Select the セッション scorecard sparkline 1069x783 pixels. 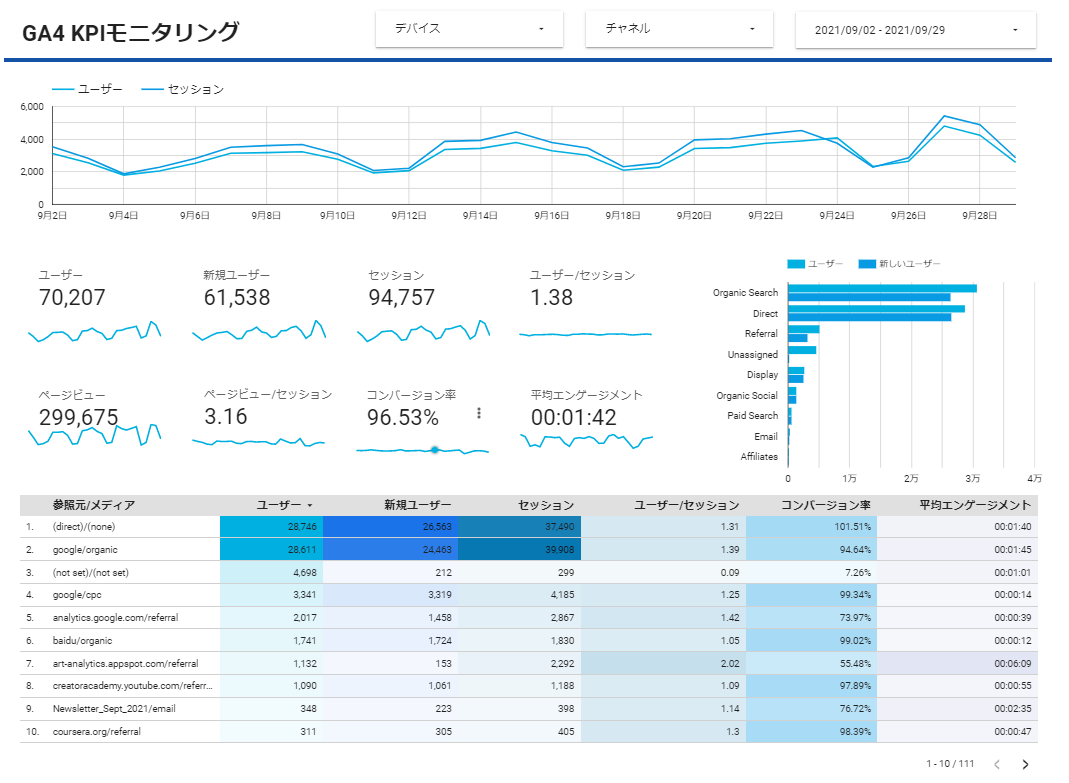click(423, 331)
